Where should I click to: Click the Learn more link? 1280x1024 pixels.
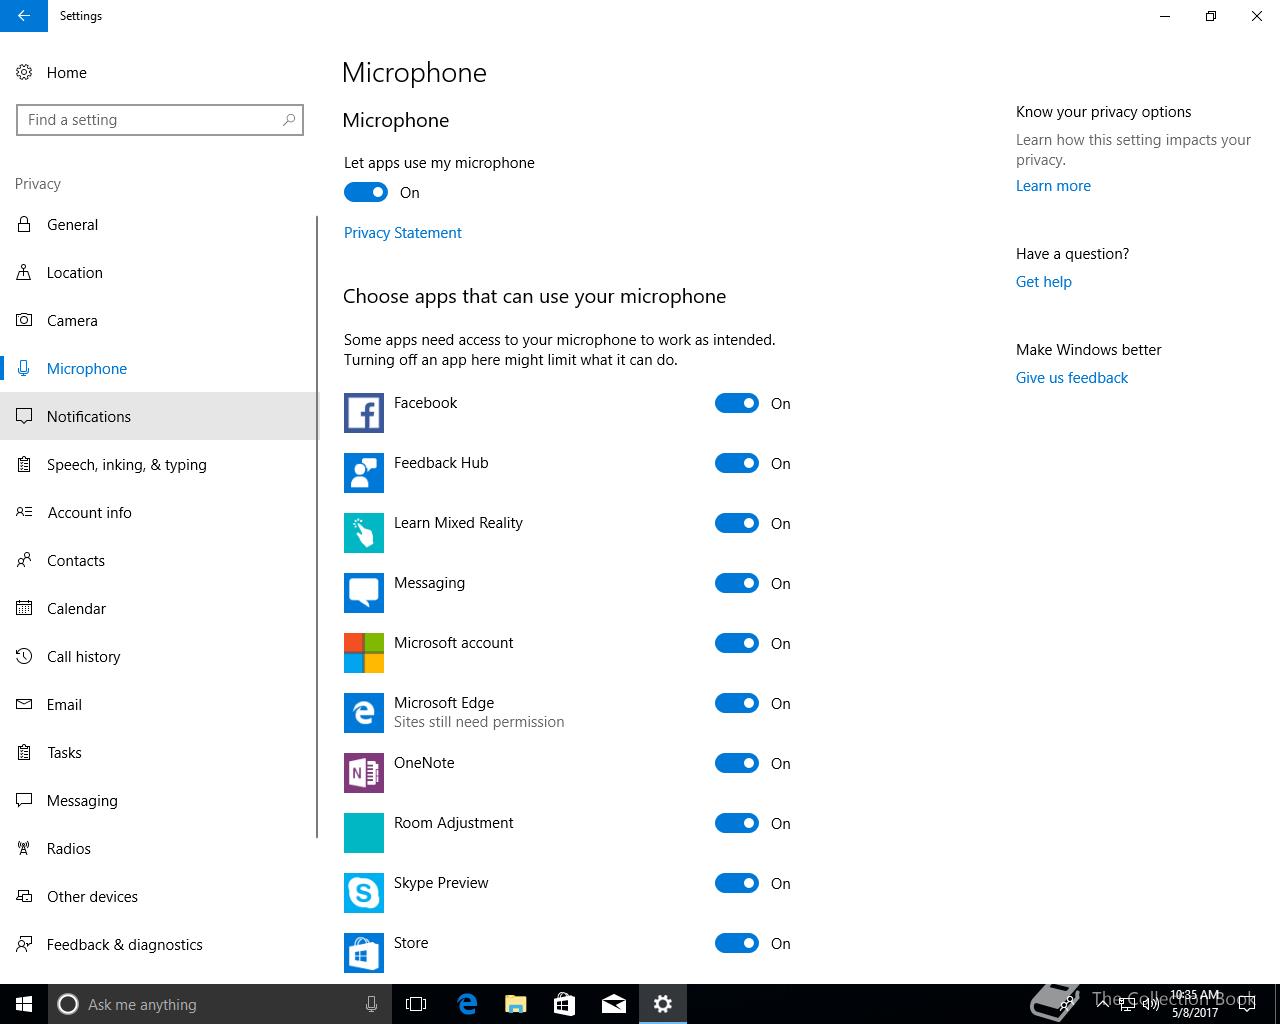[1053, 186]
